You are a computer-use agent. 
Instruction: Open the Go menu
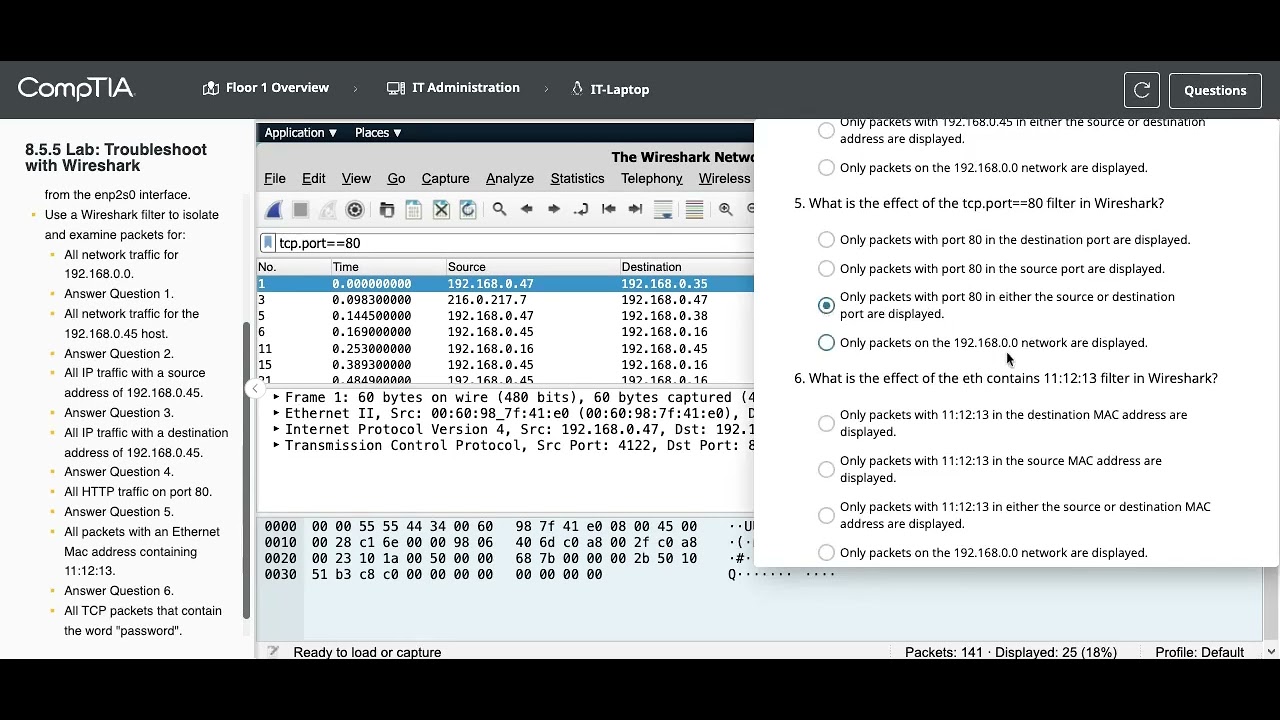point(396,179)
